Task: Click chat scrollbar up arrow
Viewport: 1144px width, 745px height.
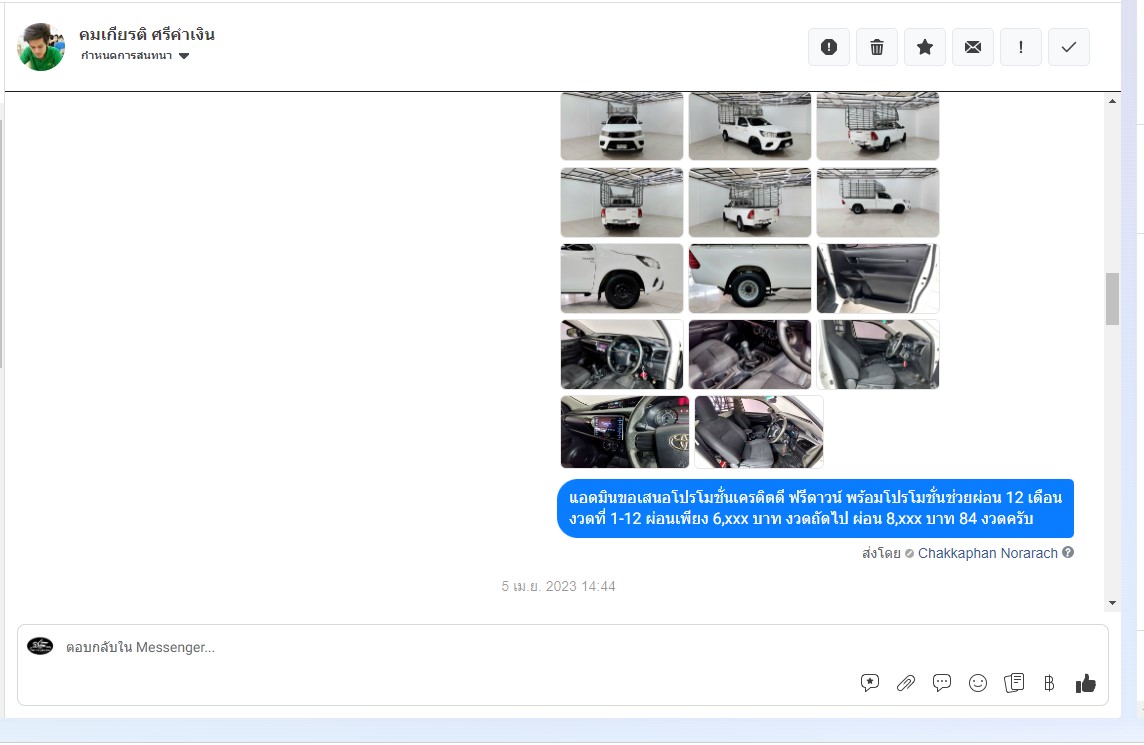Action: tap(1112, 101)
